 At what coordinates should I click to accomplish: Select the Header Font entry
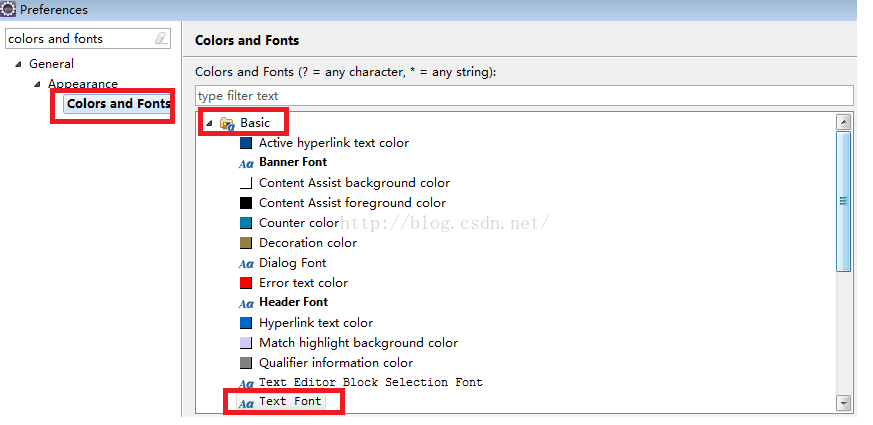click(293, 302)
